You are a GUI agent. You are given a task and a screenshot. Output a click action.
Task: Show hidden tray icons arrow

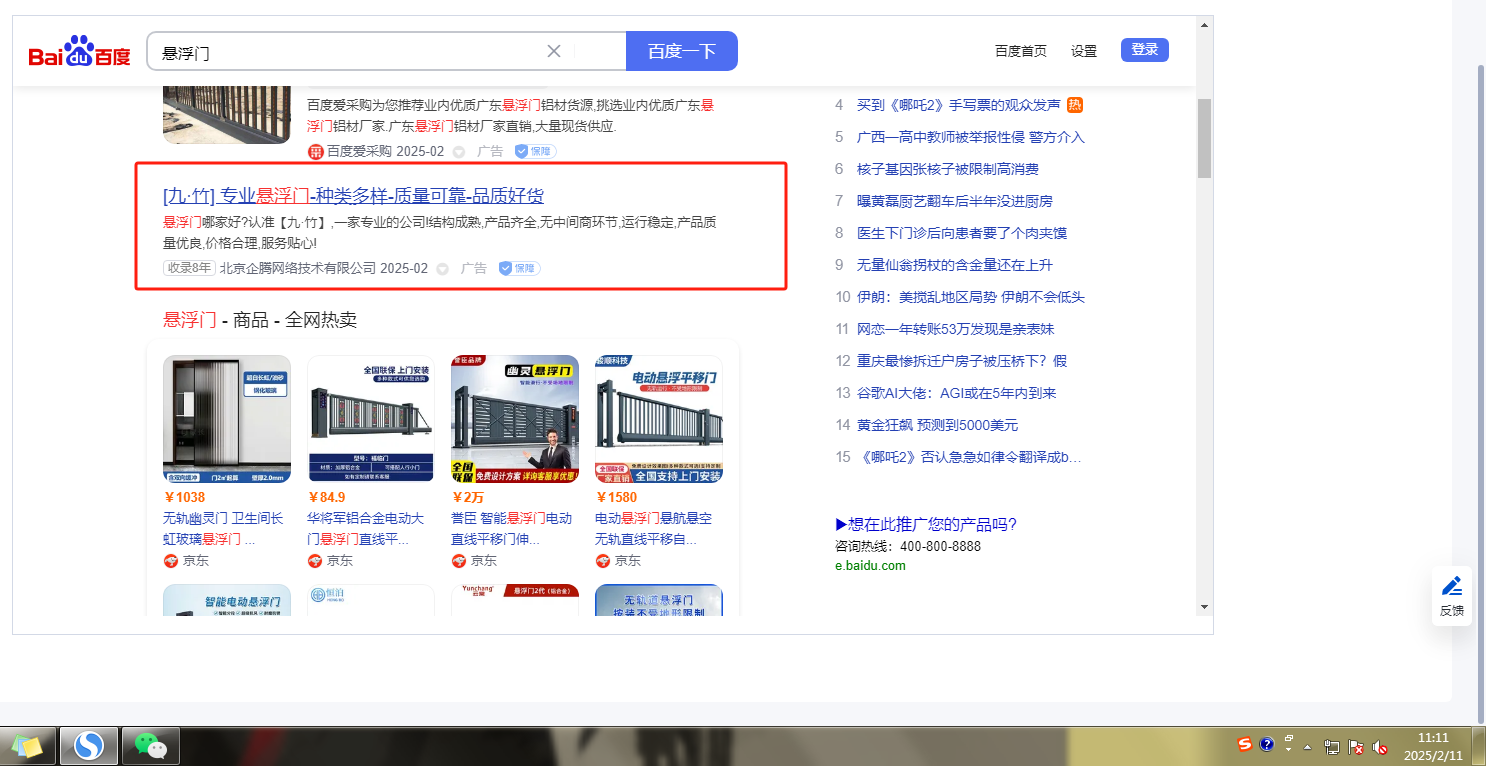coord(1308,746)
